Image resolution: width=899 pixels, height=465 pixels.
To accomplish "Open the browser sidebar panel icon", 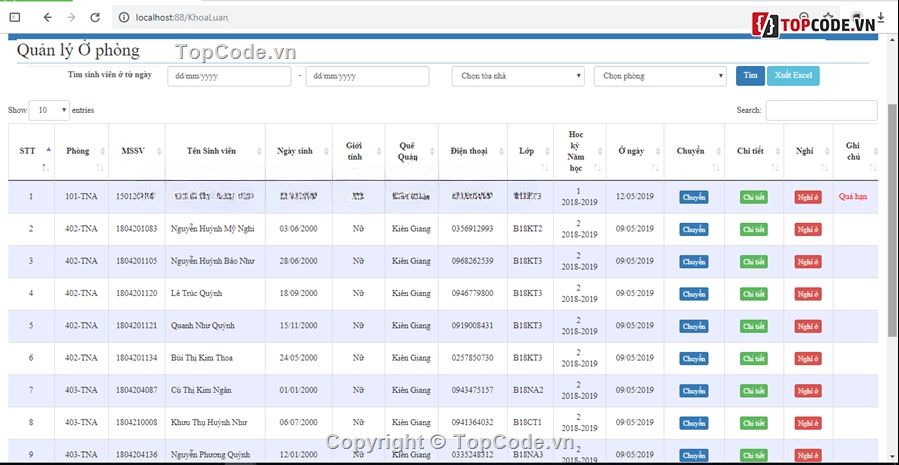I will pos(15,17).
